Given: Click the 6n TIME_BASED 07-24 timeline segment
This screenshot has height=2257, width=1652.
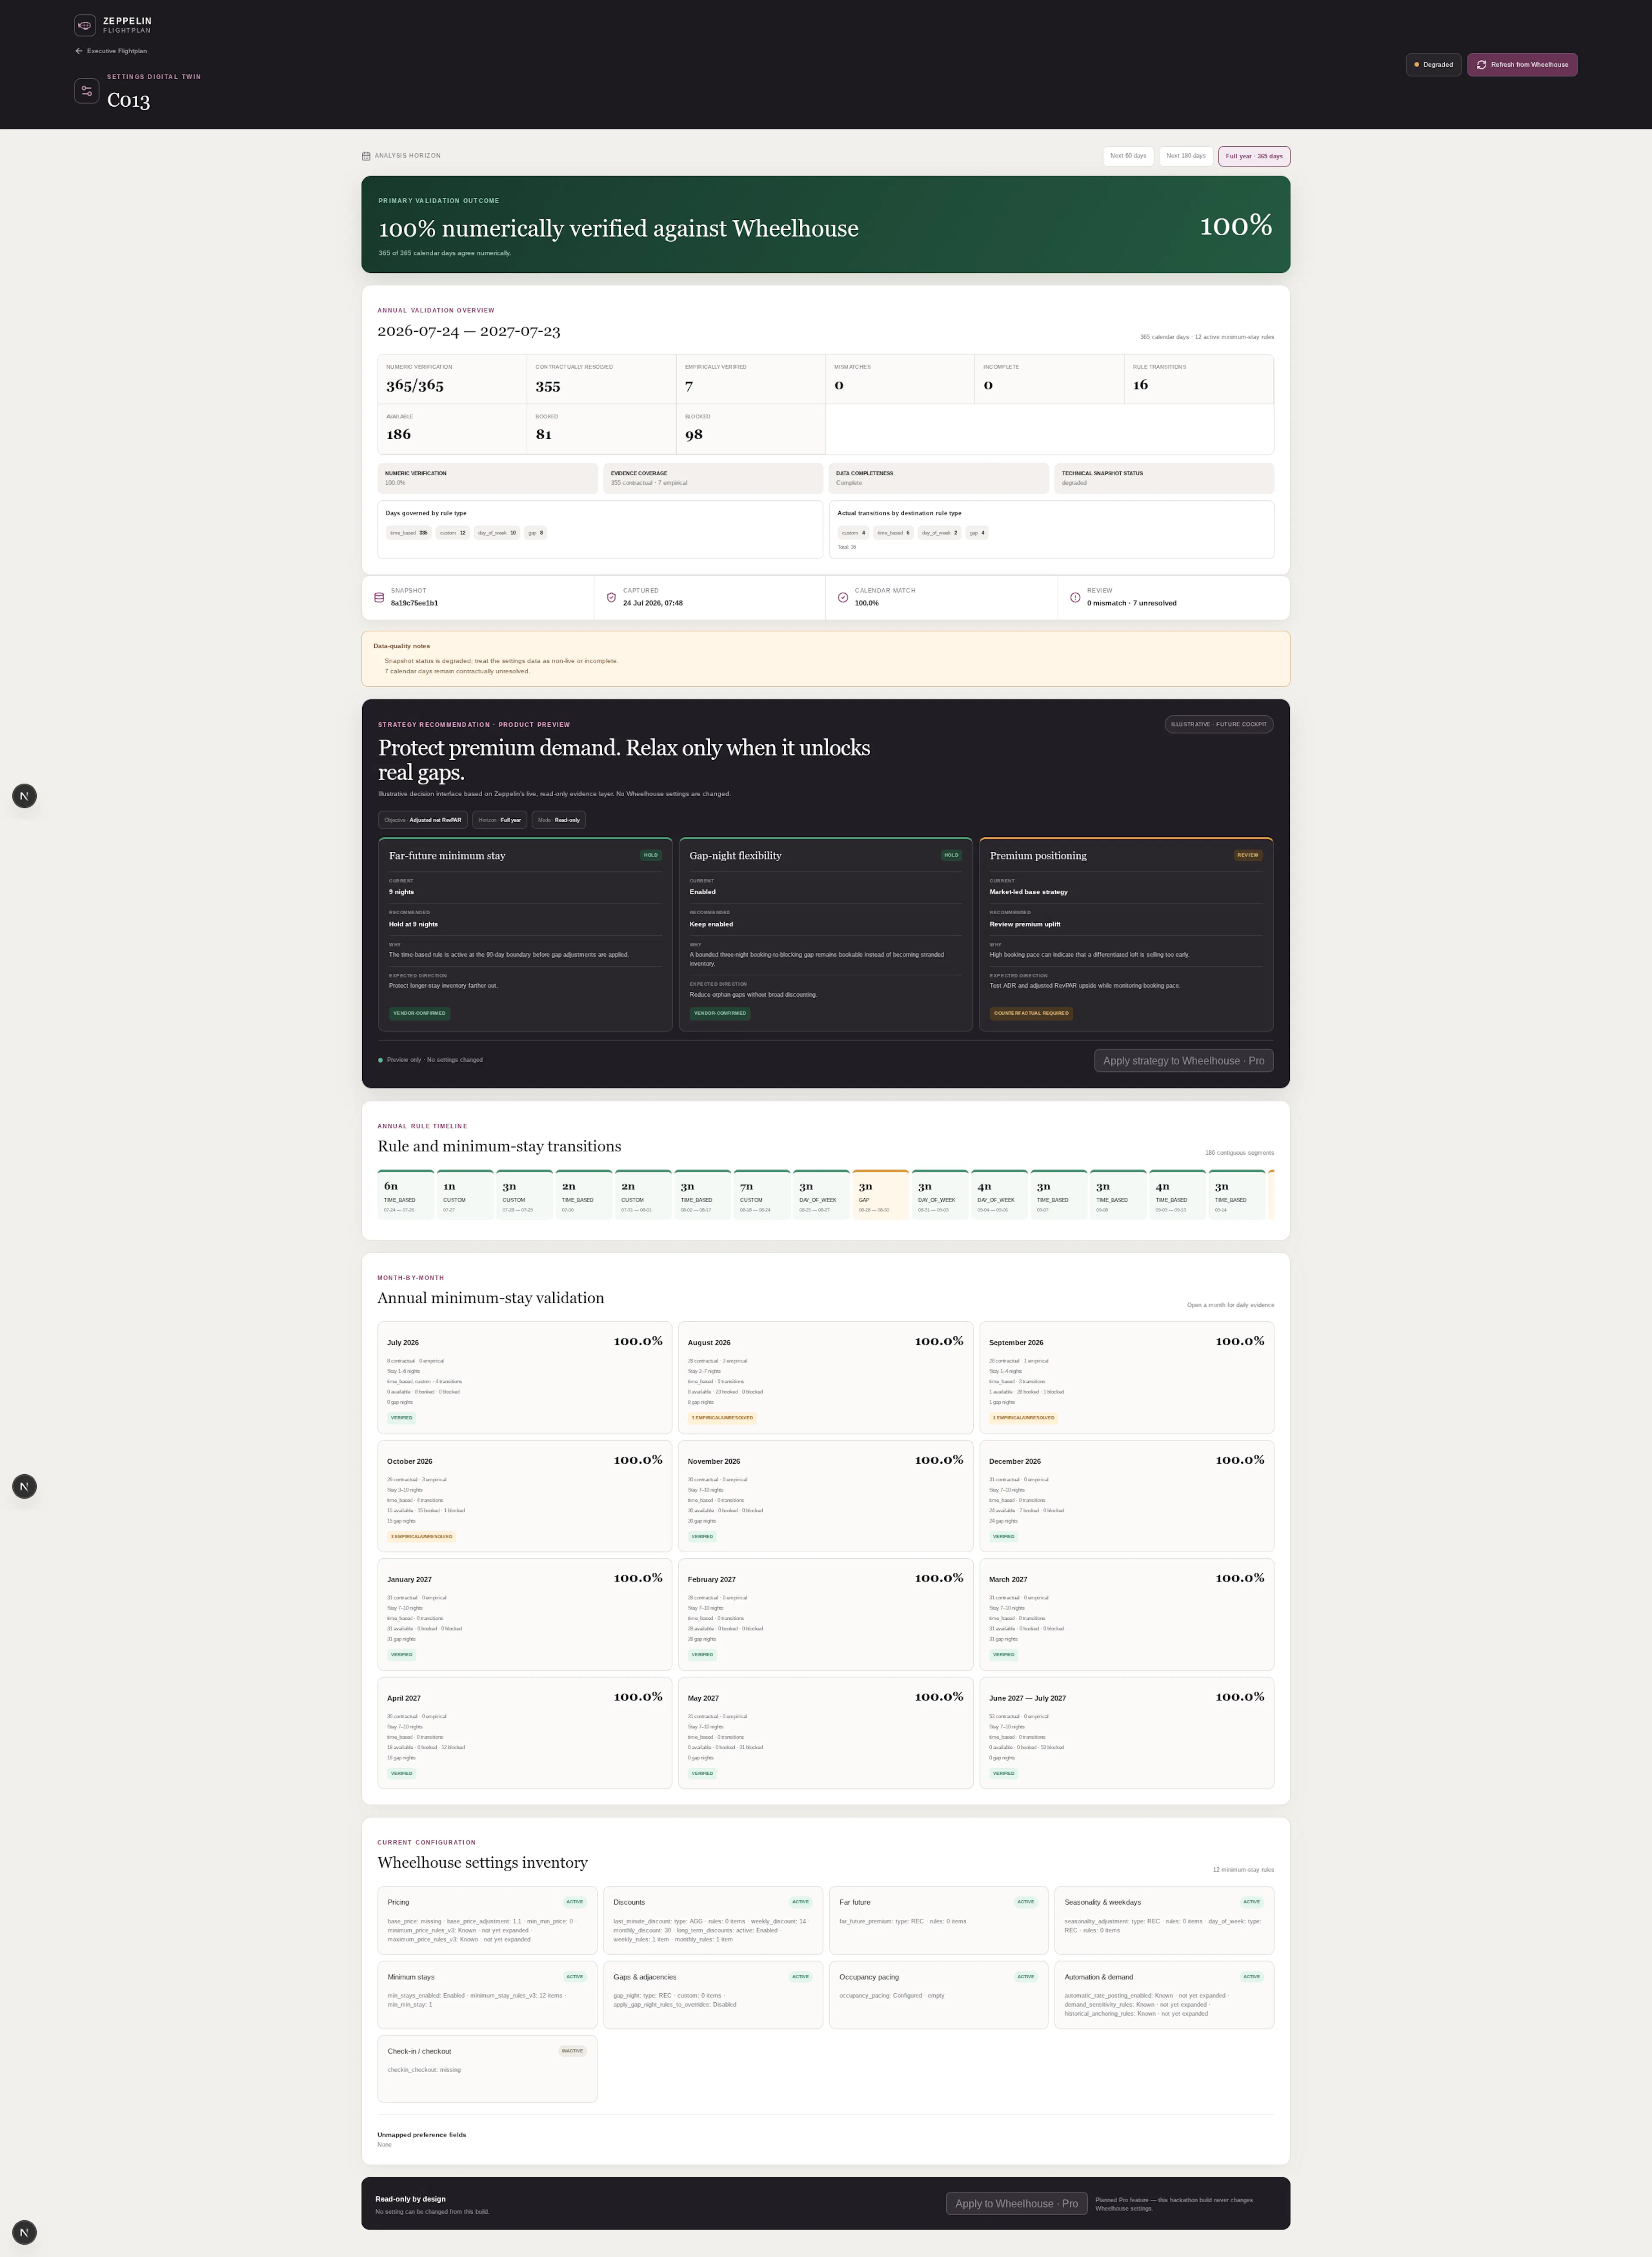Looking at the screenshot, I should click(406, 1195).
